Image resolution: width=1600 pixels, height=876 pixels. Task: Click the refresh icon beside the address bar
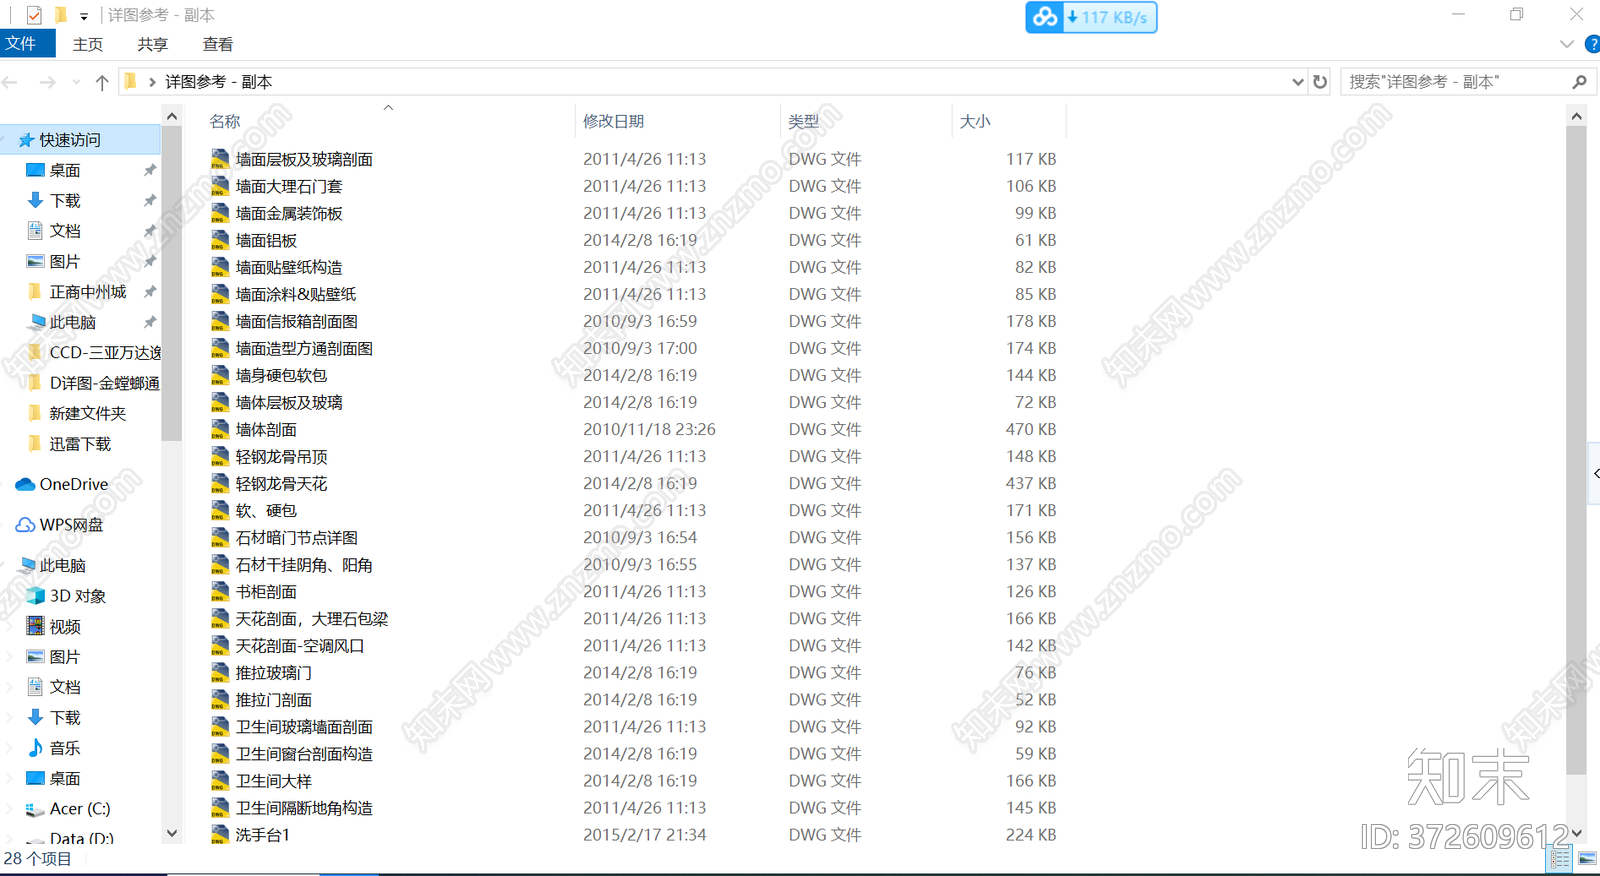point(1320,82)
